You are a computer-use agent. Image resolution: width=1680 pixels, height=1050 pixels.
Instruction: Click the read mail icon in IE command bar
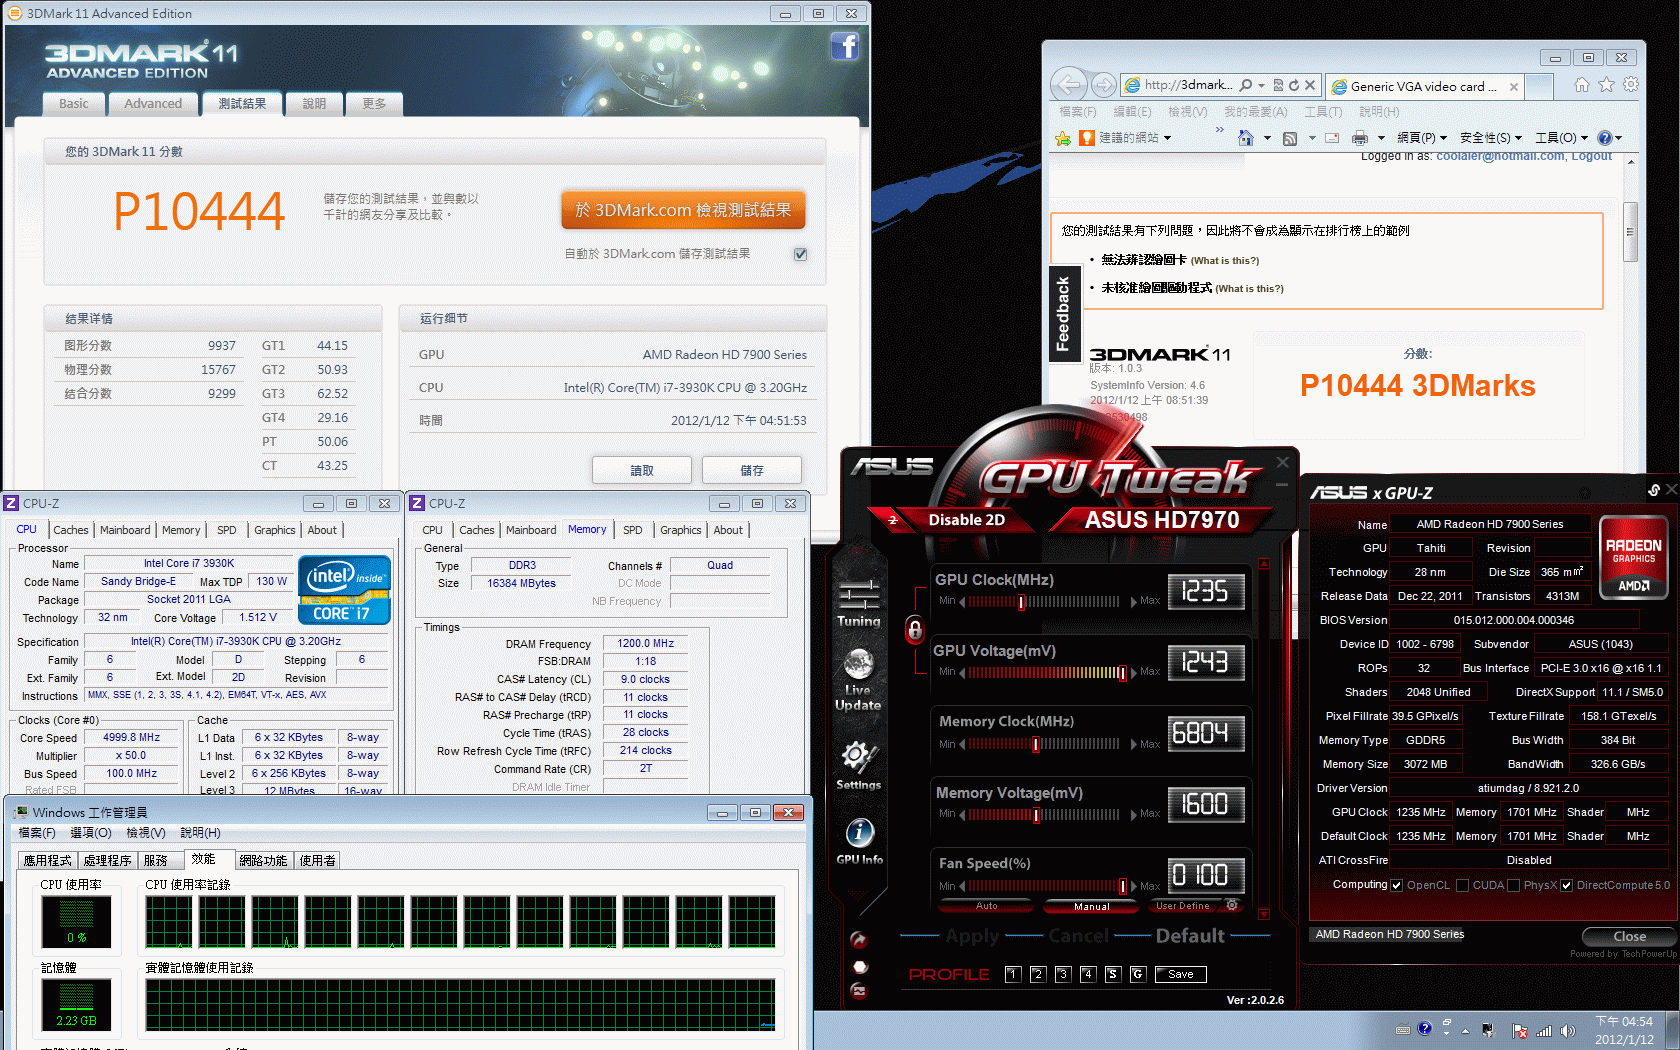tap(1332, 138)
